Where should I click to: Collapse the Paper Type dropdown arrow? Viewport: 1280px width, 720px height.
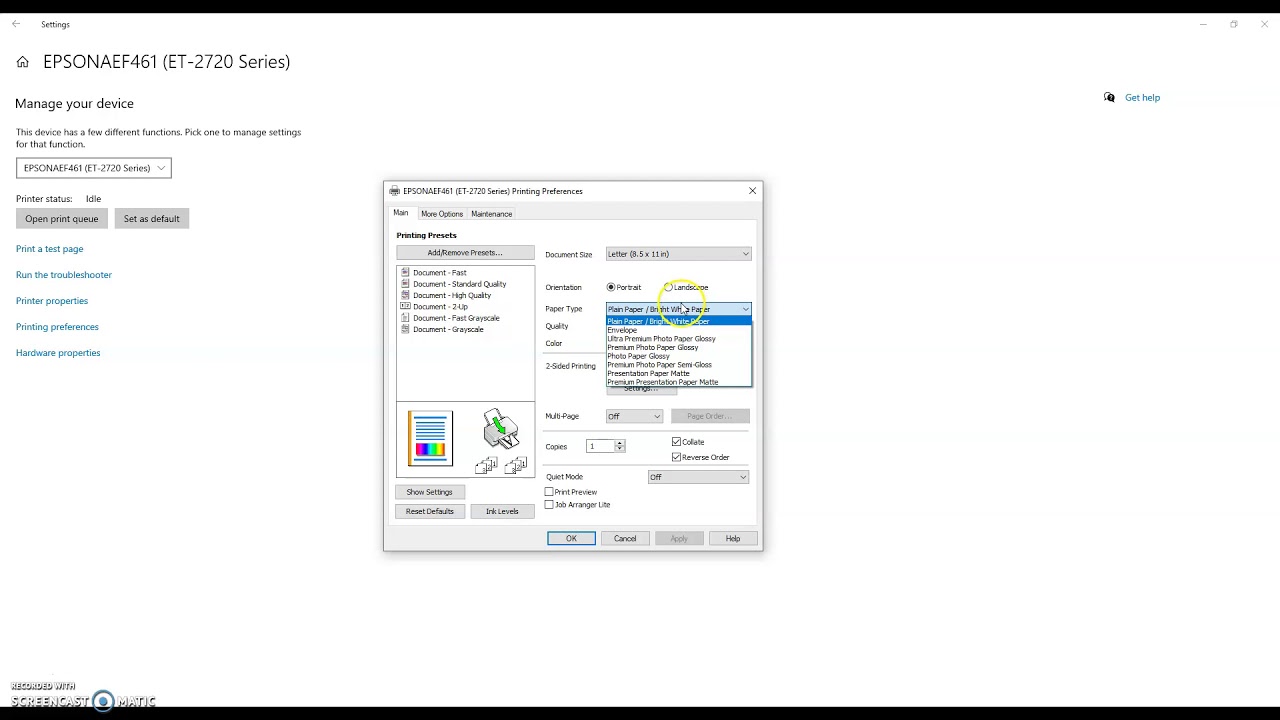pos(745,309)
